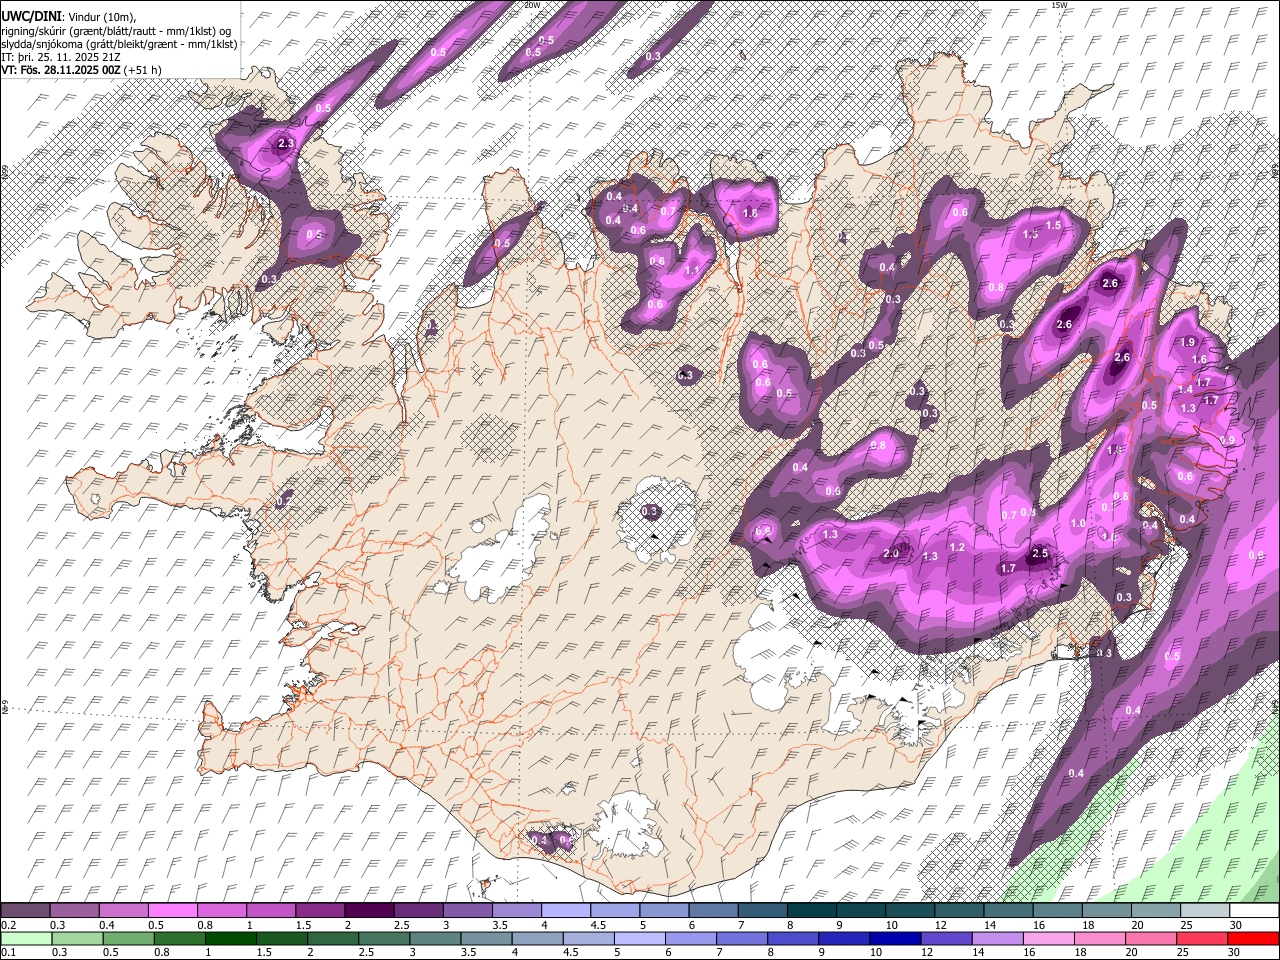Click the 1.0 precipitation value in the east
This screenshot has width=1280, height=960.
point(1078,523)
